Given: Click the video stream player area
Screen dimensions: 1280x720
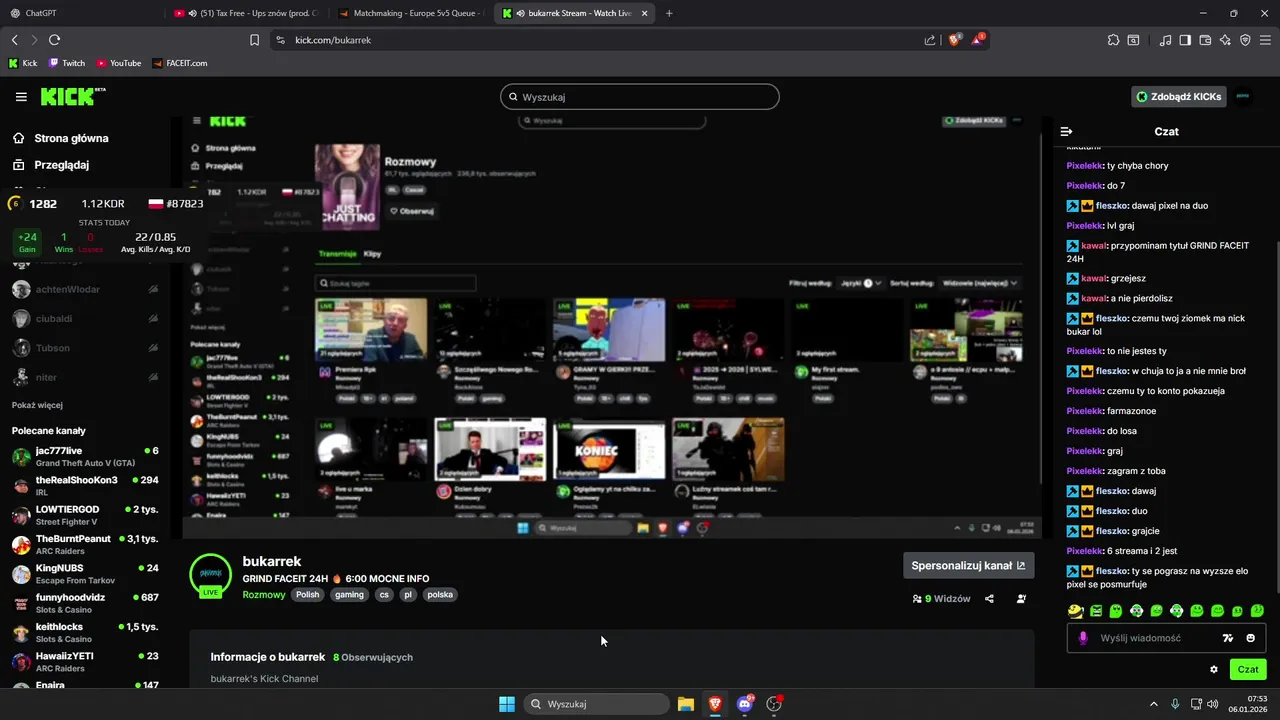Looking at the screenshot, I should (x=612, y=328).
